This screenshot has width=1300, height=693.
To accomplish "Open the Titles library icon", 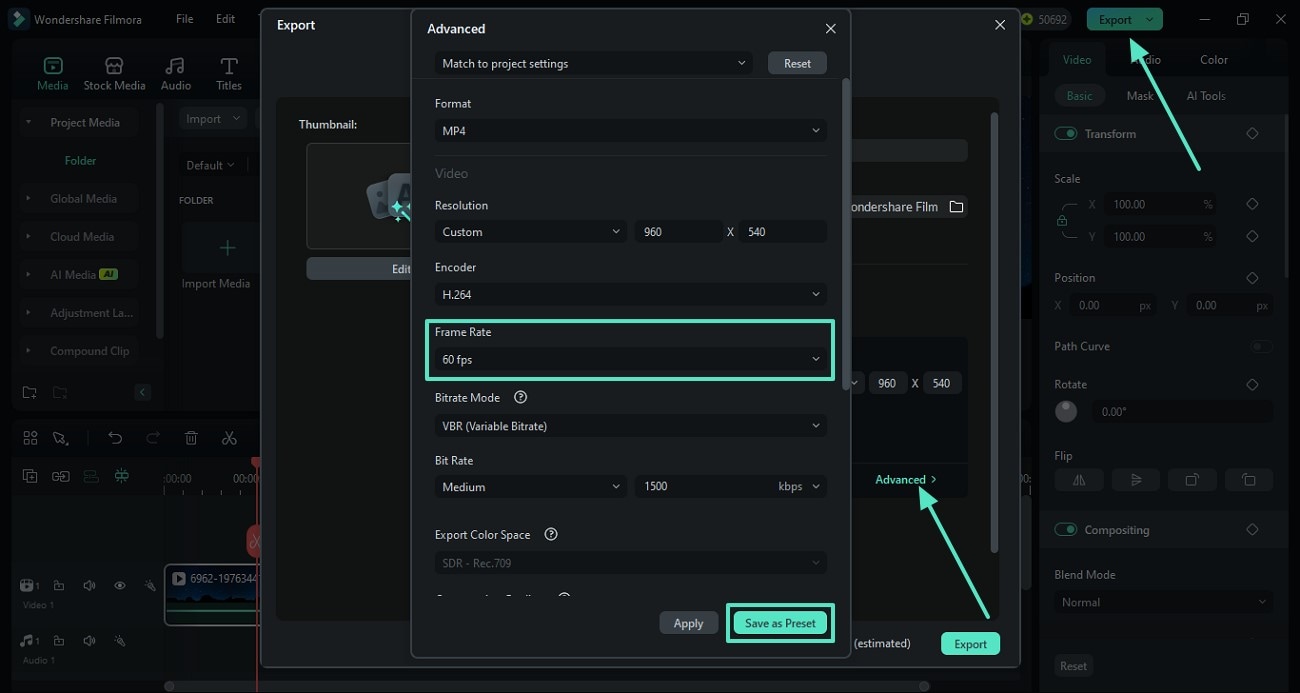I will (229, 66).
